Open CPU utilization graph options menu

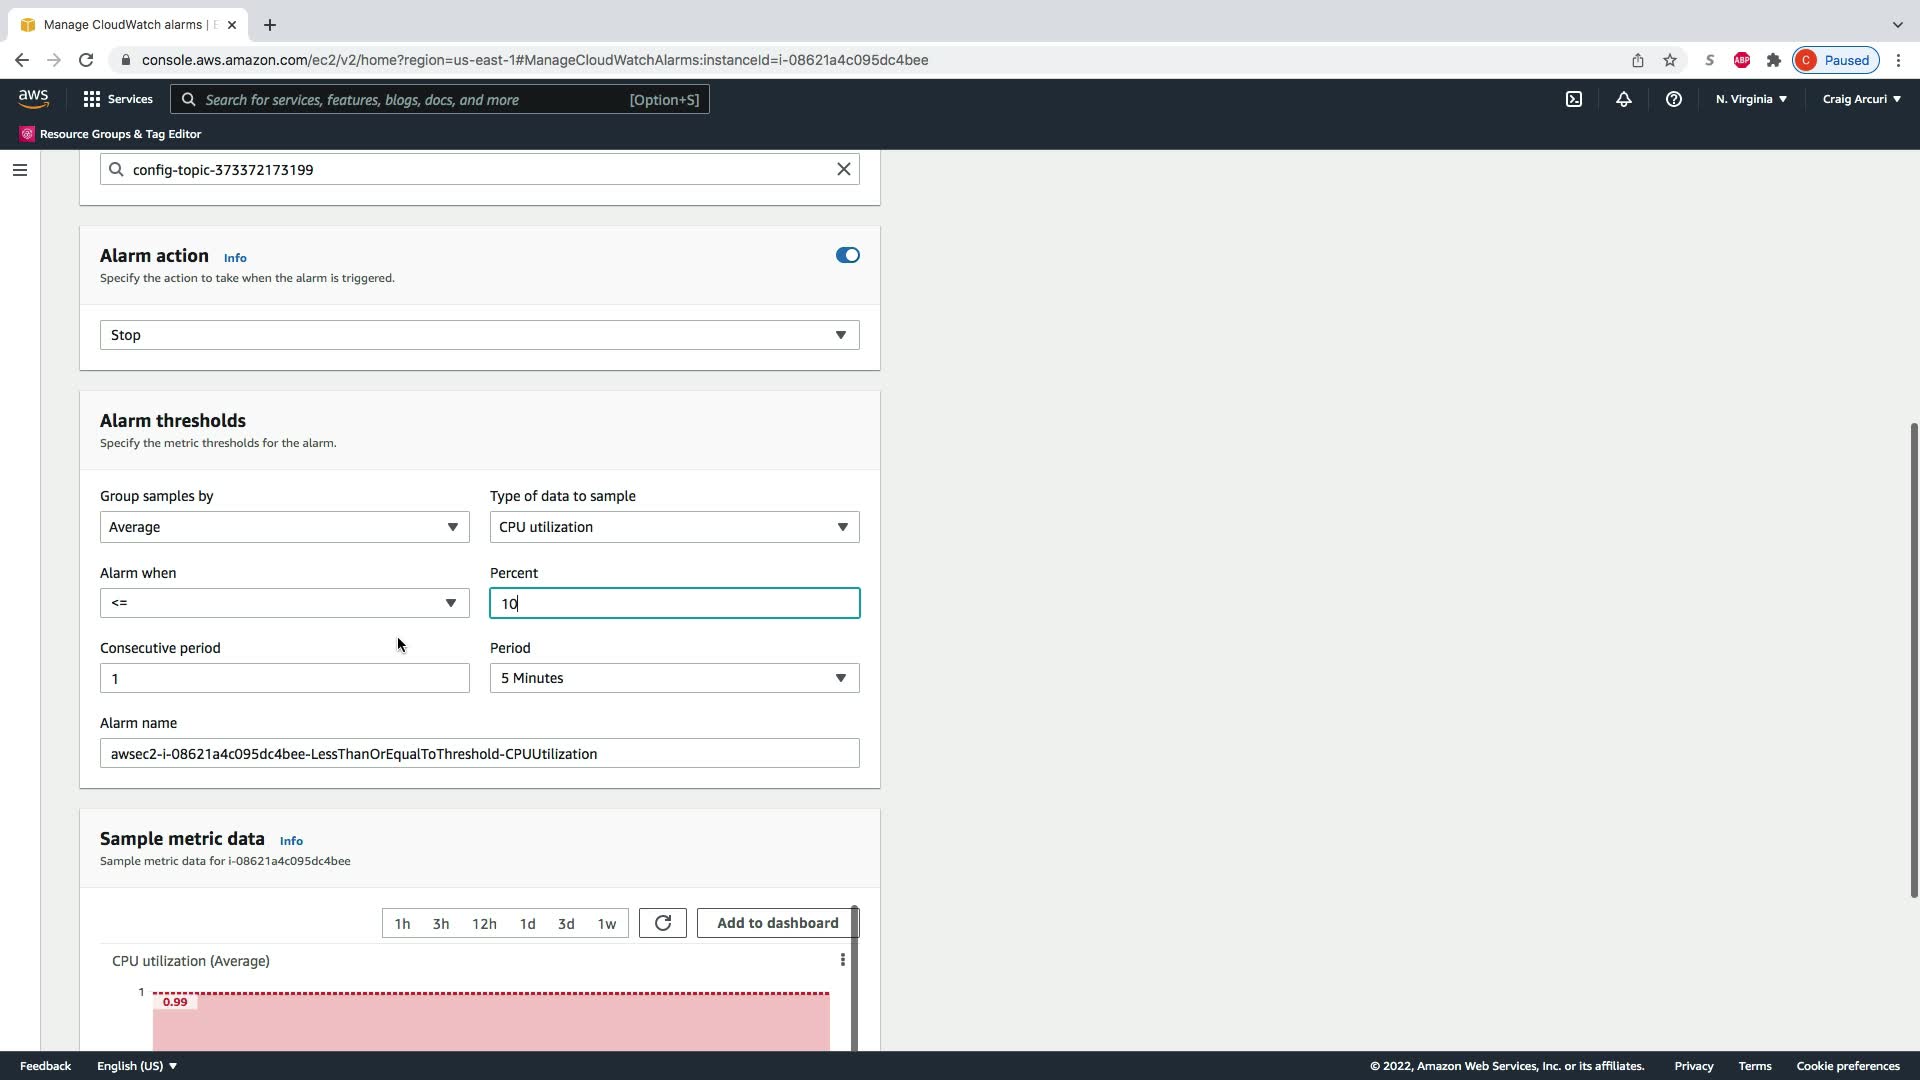click(x=842, y=960)
